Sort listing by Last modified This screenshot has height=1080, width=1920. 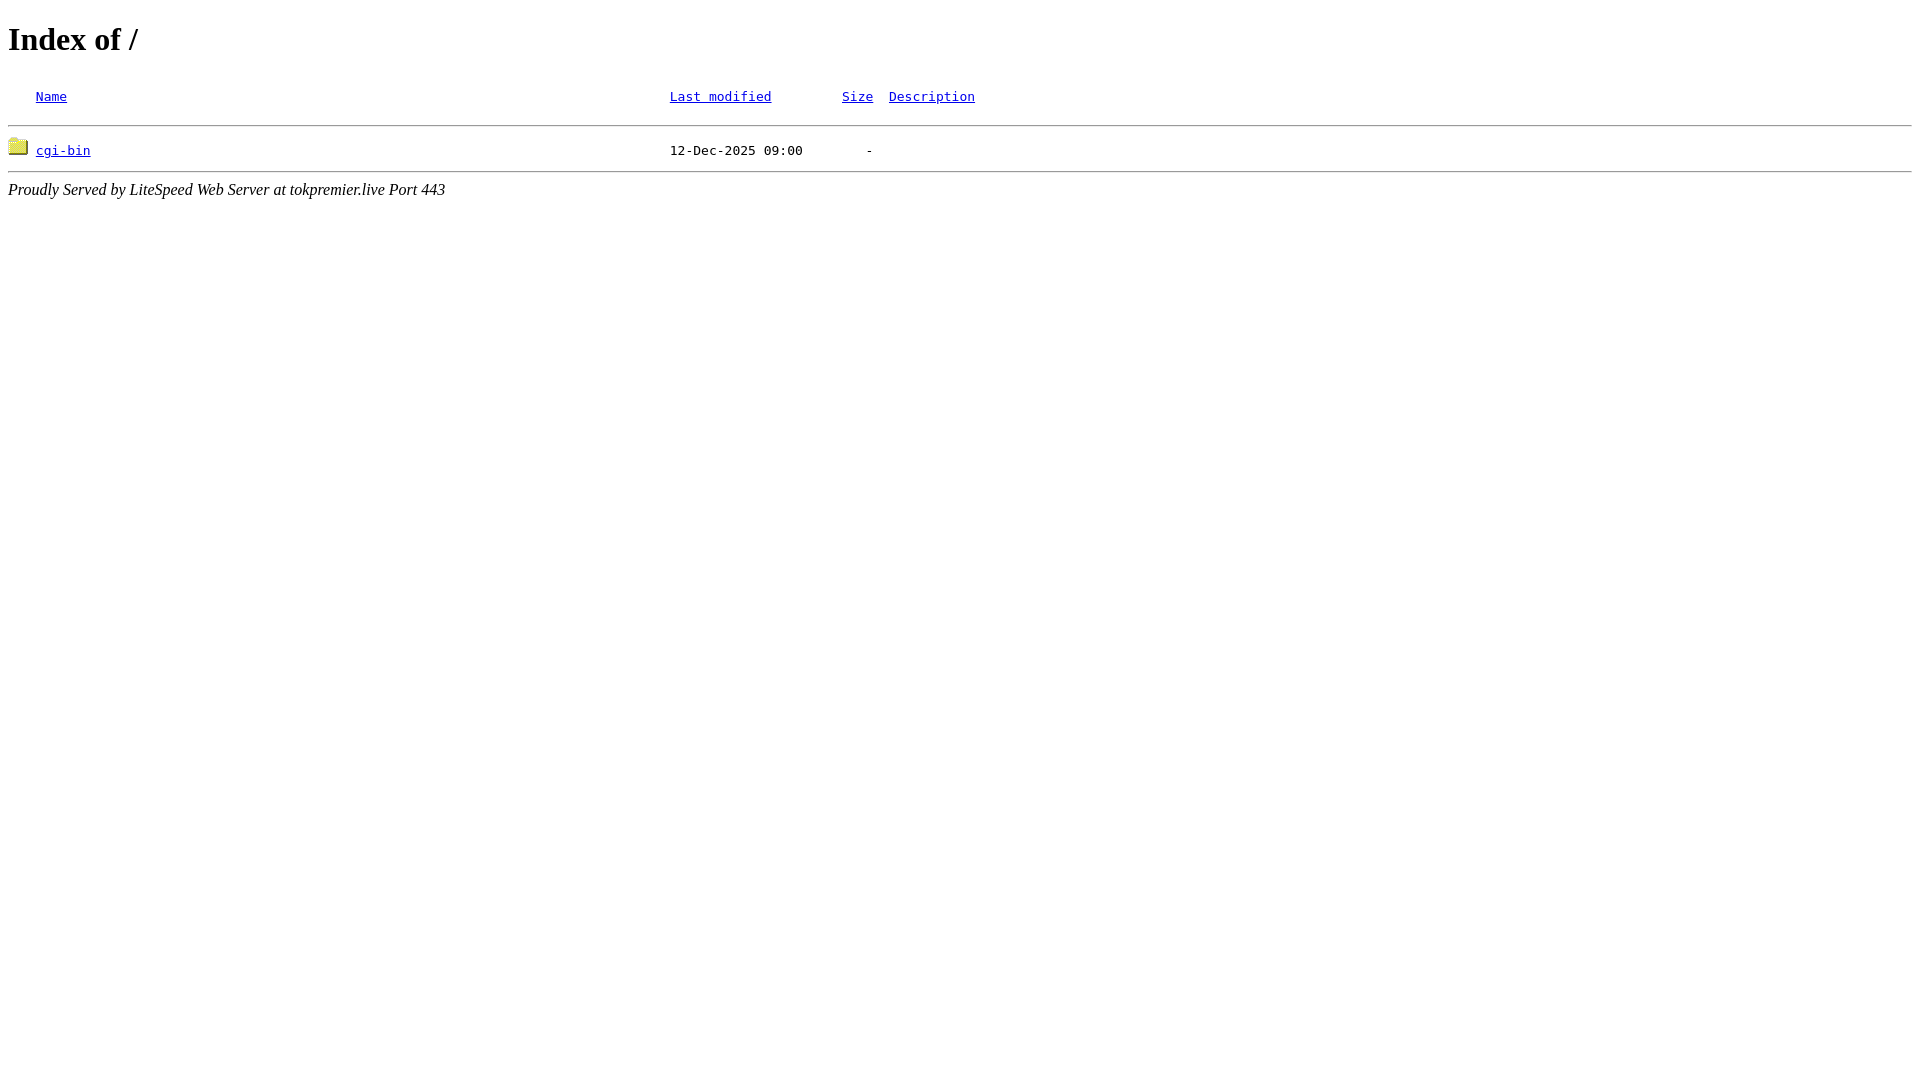pos(720,97)
